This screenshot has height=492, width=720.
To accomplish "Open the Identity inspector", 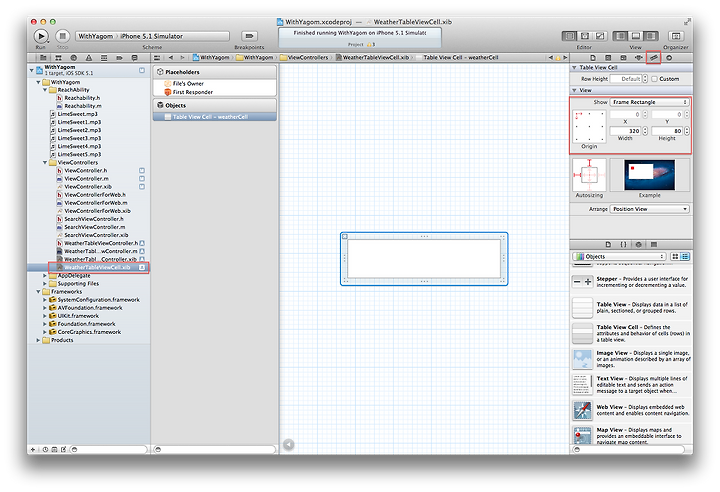I will click(x=623, y=58).
